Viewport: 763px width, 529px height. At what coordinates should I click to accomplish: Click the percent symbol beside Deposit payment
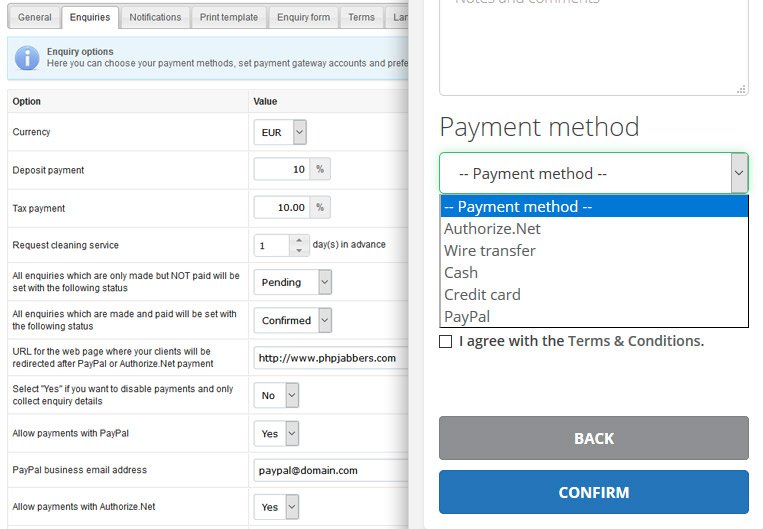click(320, 169)
